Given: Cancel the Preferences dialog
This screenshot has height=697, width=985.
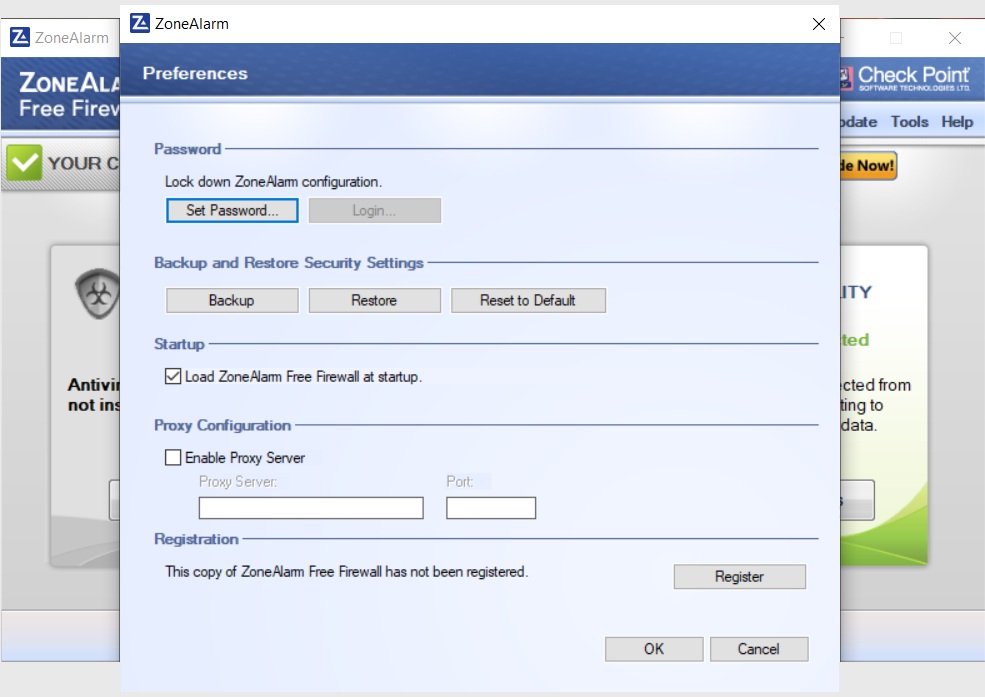Looking at the screenshot, I should tap(759, 649).
